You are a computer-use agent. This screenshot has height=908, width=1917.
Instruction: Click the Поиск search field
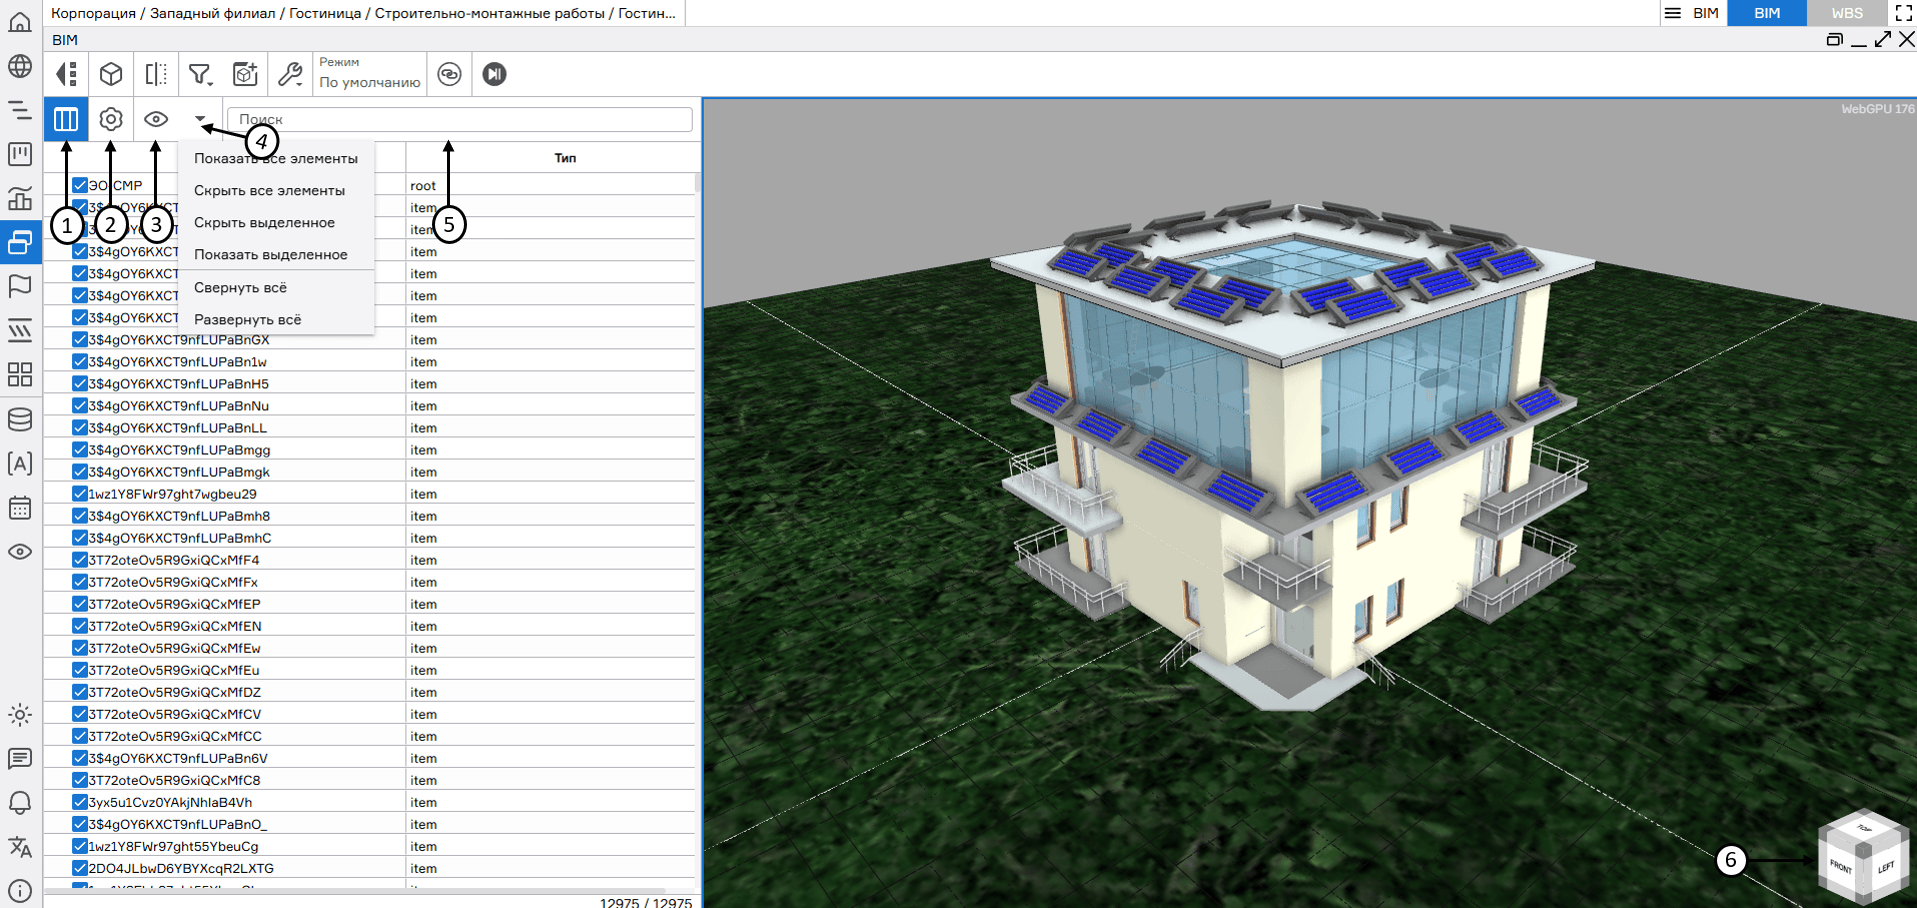tap(460, 119)
